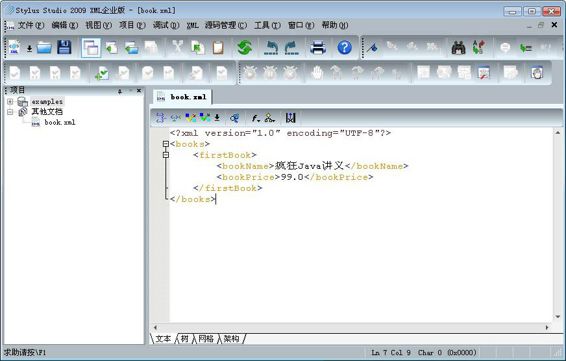Open a file with the folder icon

44,48
